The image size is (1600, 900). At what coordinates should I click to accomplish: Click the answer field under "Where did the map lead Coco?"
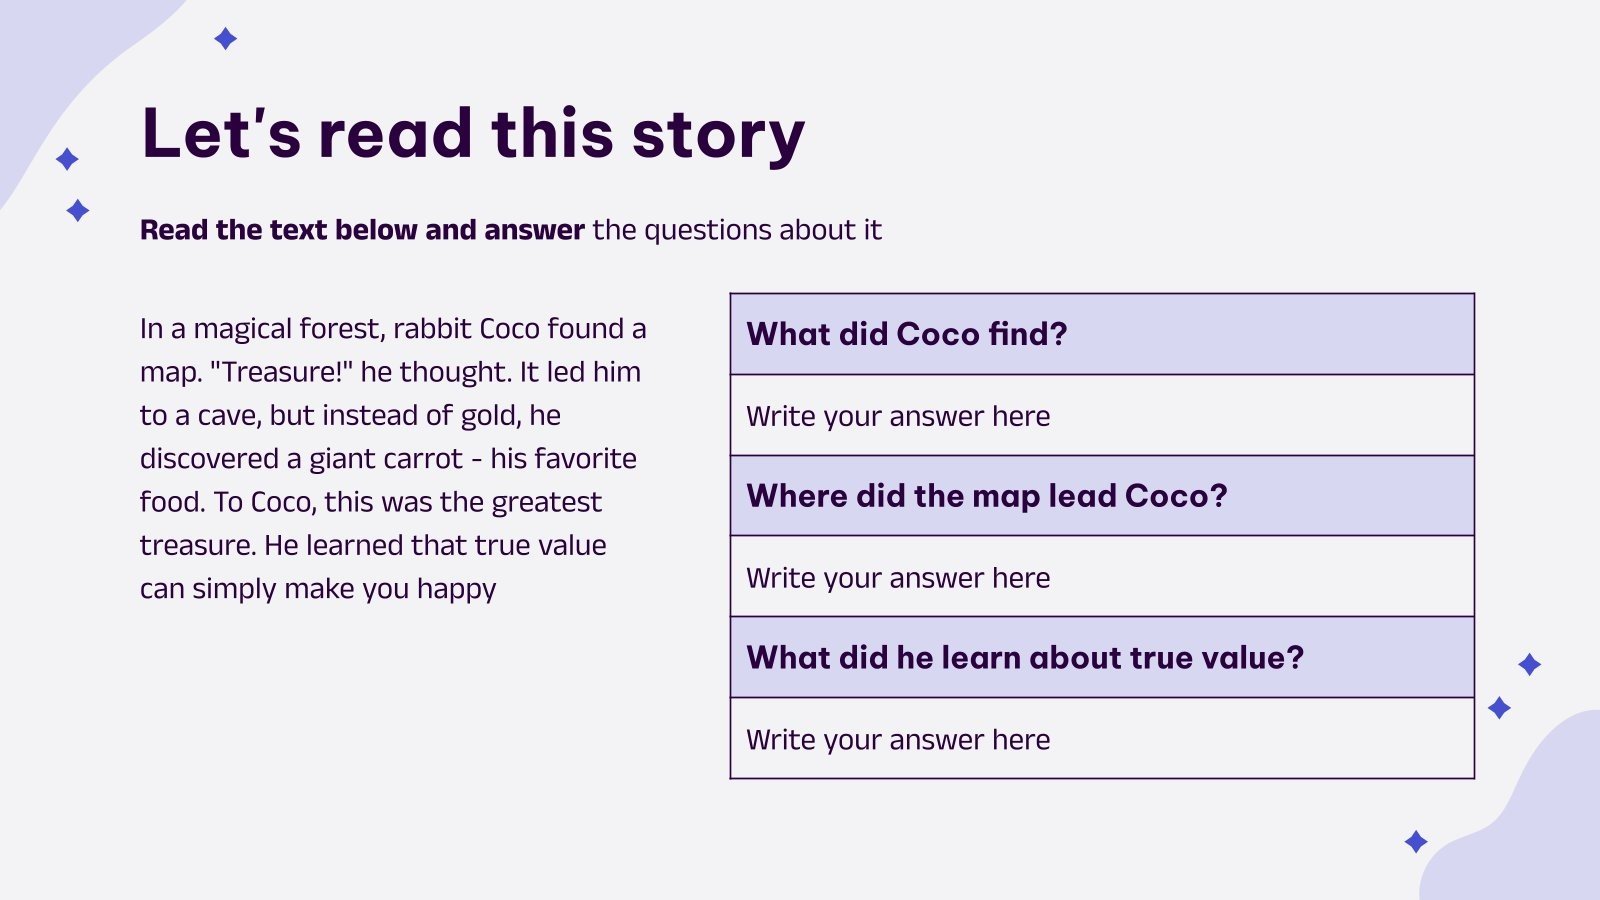pyautogui.click(x=1102, y=578)
